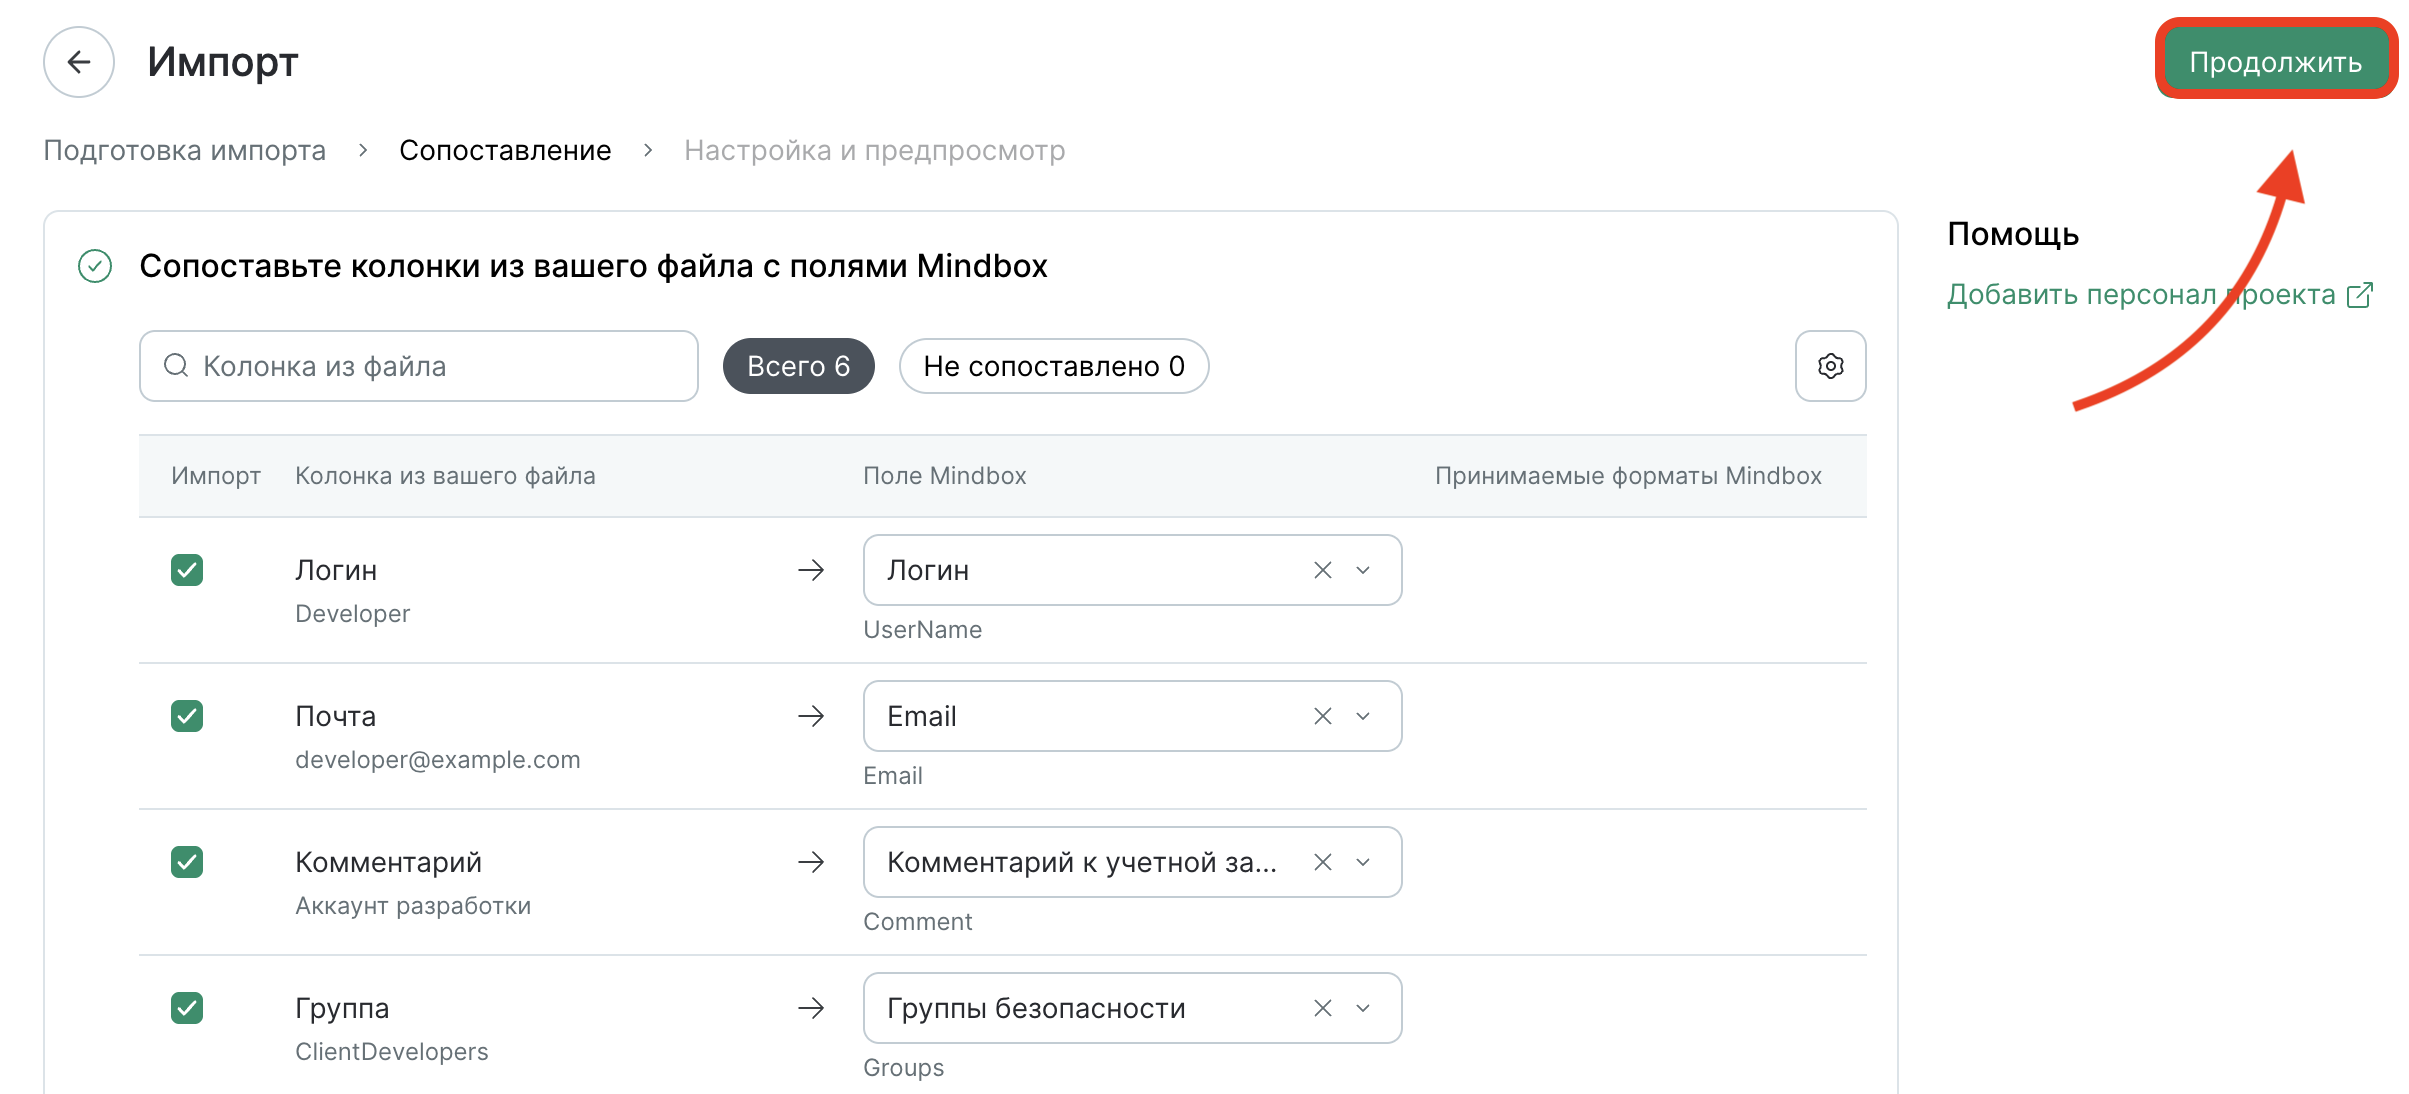This screenshot has height=1094, width=2409.
Task: Click the Продолжить button
Action: 2275,62
